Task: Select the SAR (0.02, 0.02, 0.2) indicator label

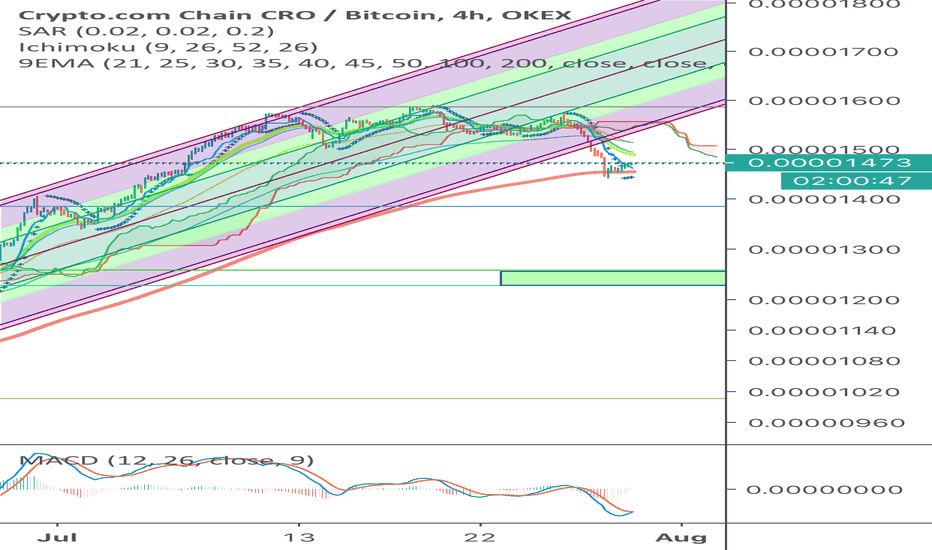Action: pyautogui.click(x=146, y=31)
